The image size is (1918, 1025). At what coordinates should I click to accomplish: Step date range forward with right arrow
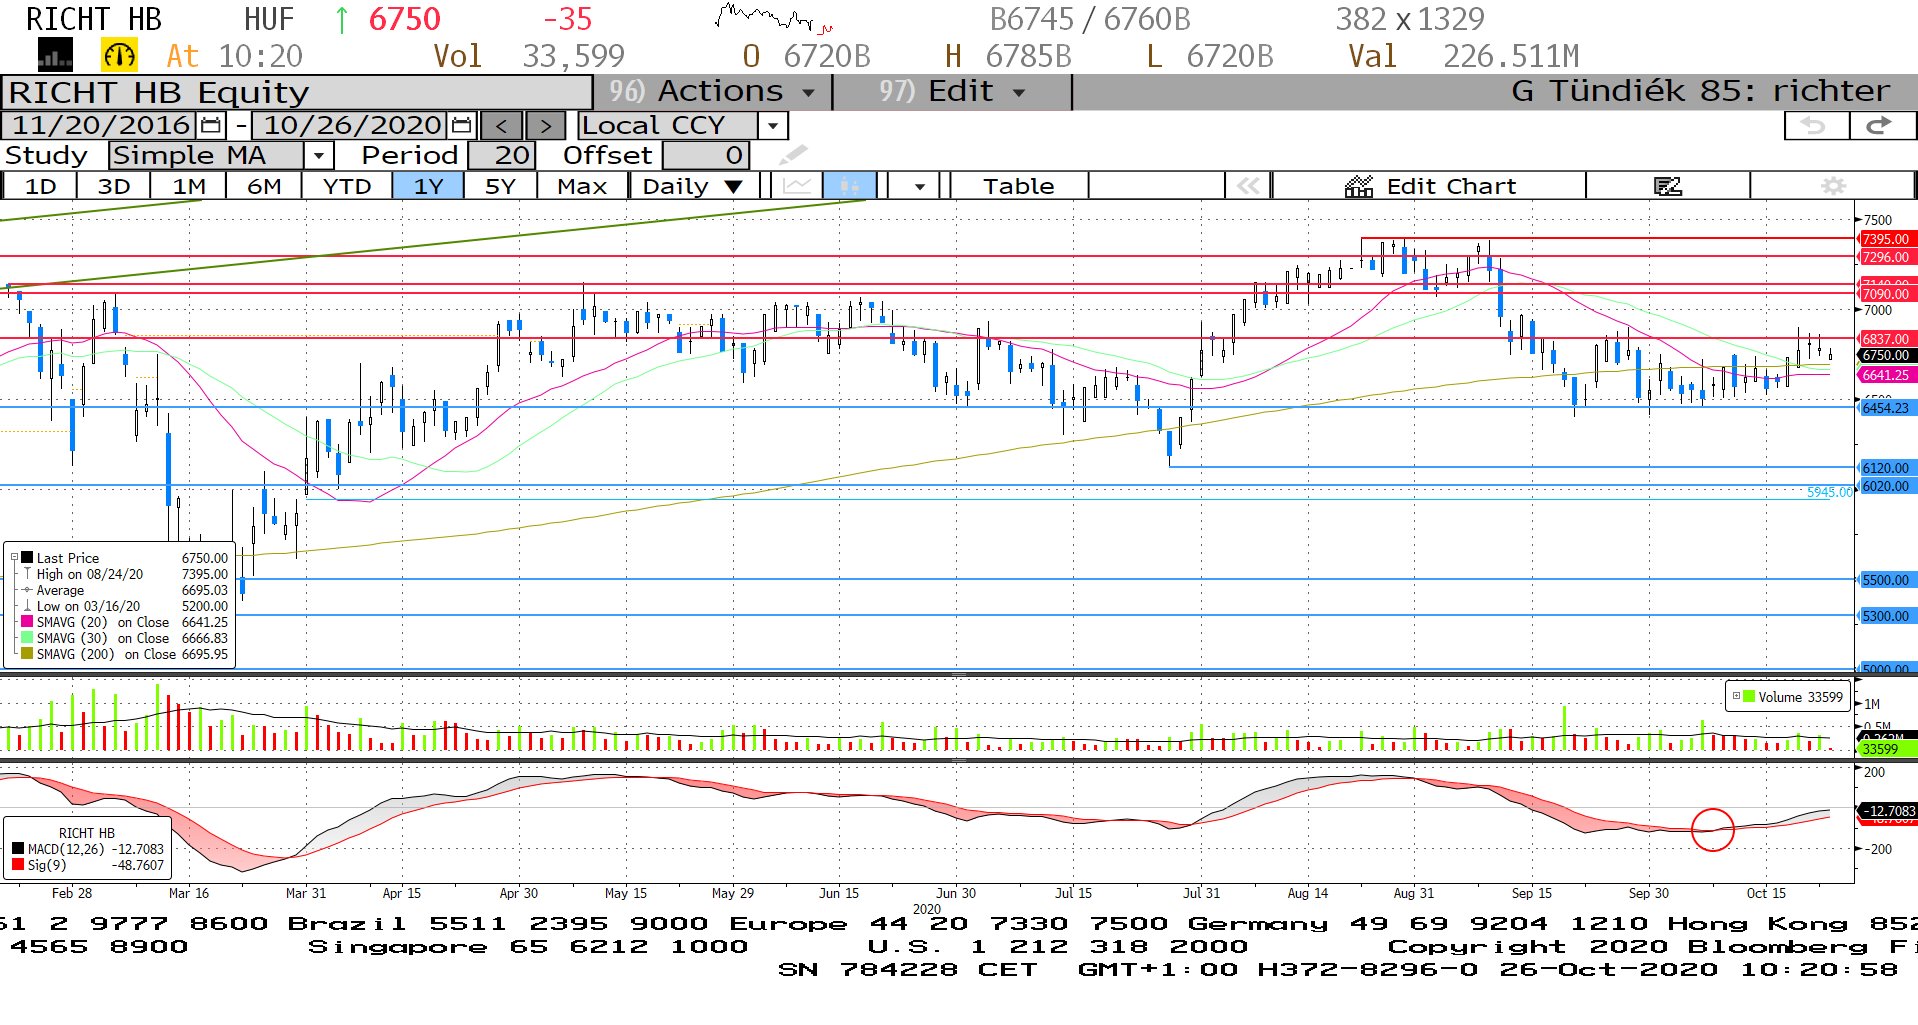coord(545,125)
